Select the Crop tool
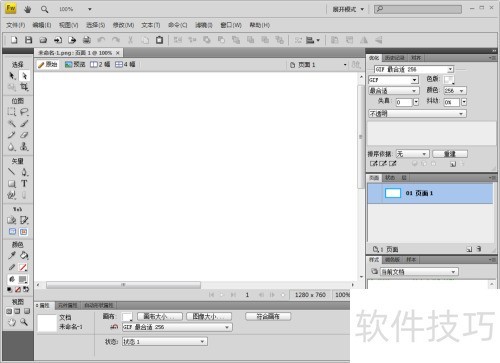 point(24,87)
